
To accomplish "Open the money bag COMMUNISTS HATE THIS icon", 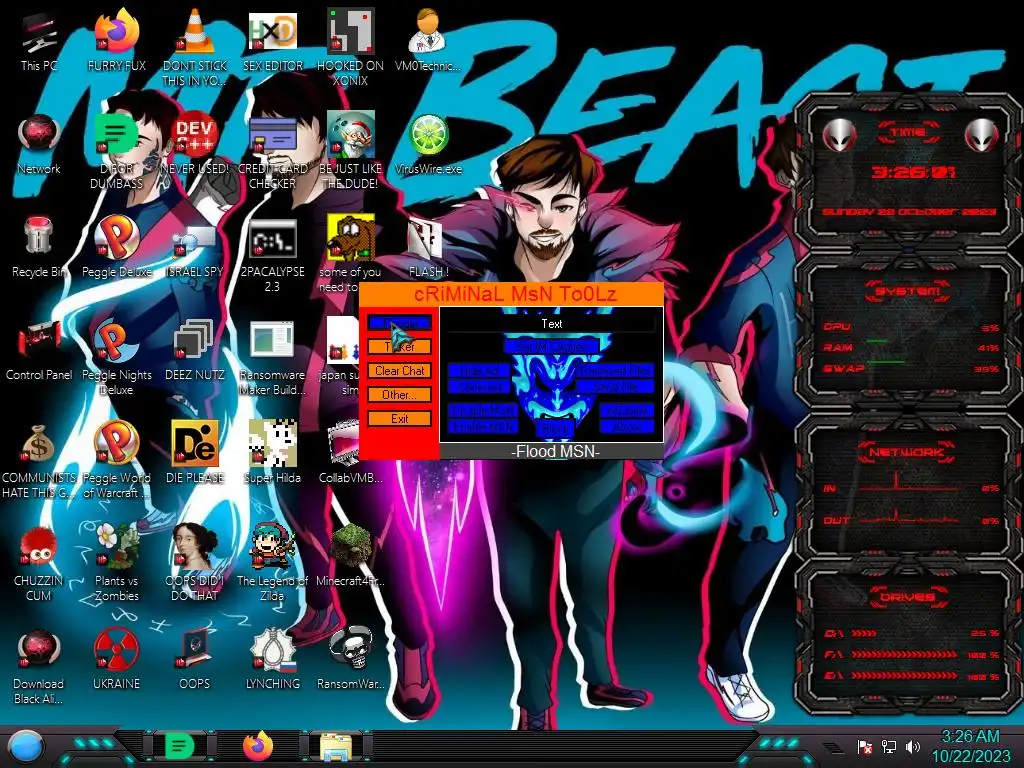I will [39, 461].
